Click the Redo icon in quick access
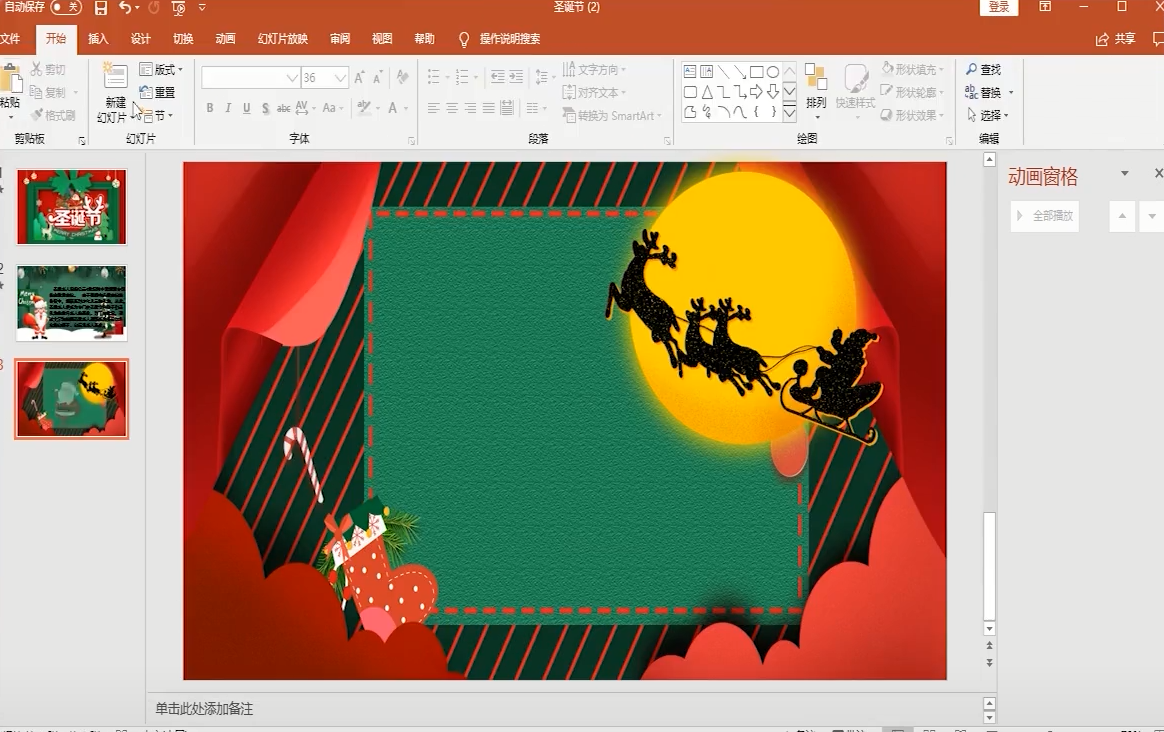The height and width of the screenshot is (732, 1164). tap(154, 8)
